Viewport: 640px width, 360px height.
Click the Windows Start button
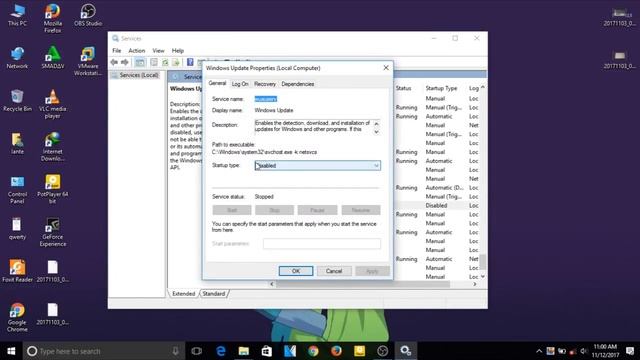(11, 351)
